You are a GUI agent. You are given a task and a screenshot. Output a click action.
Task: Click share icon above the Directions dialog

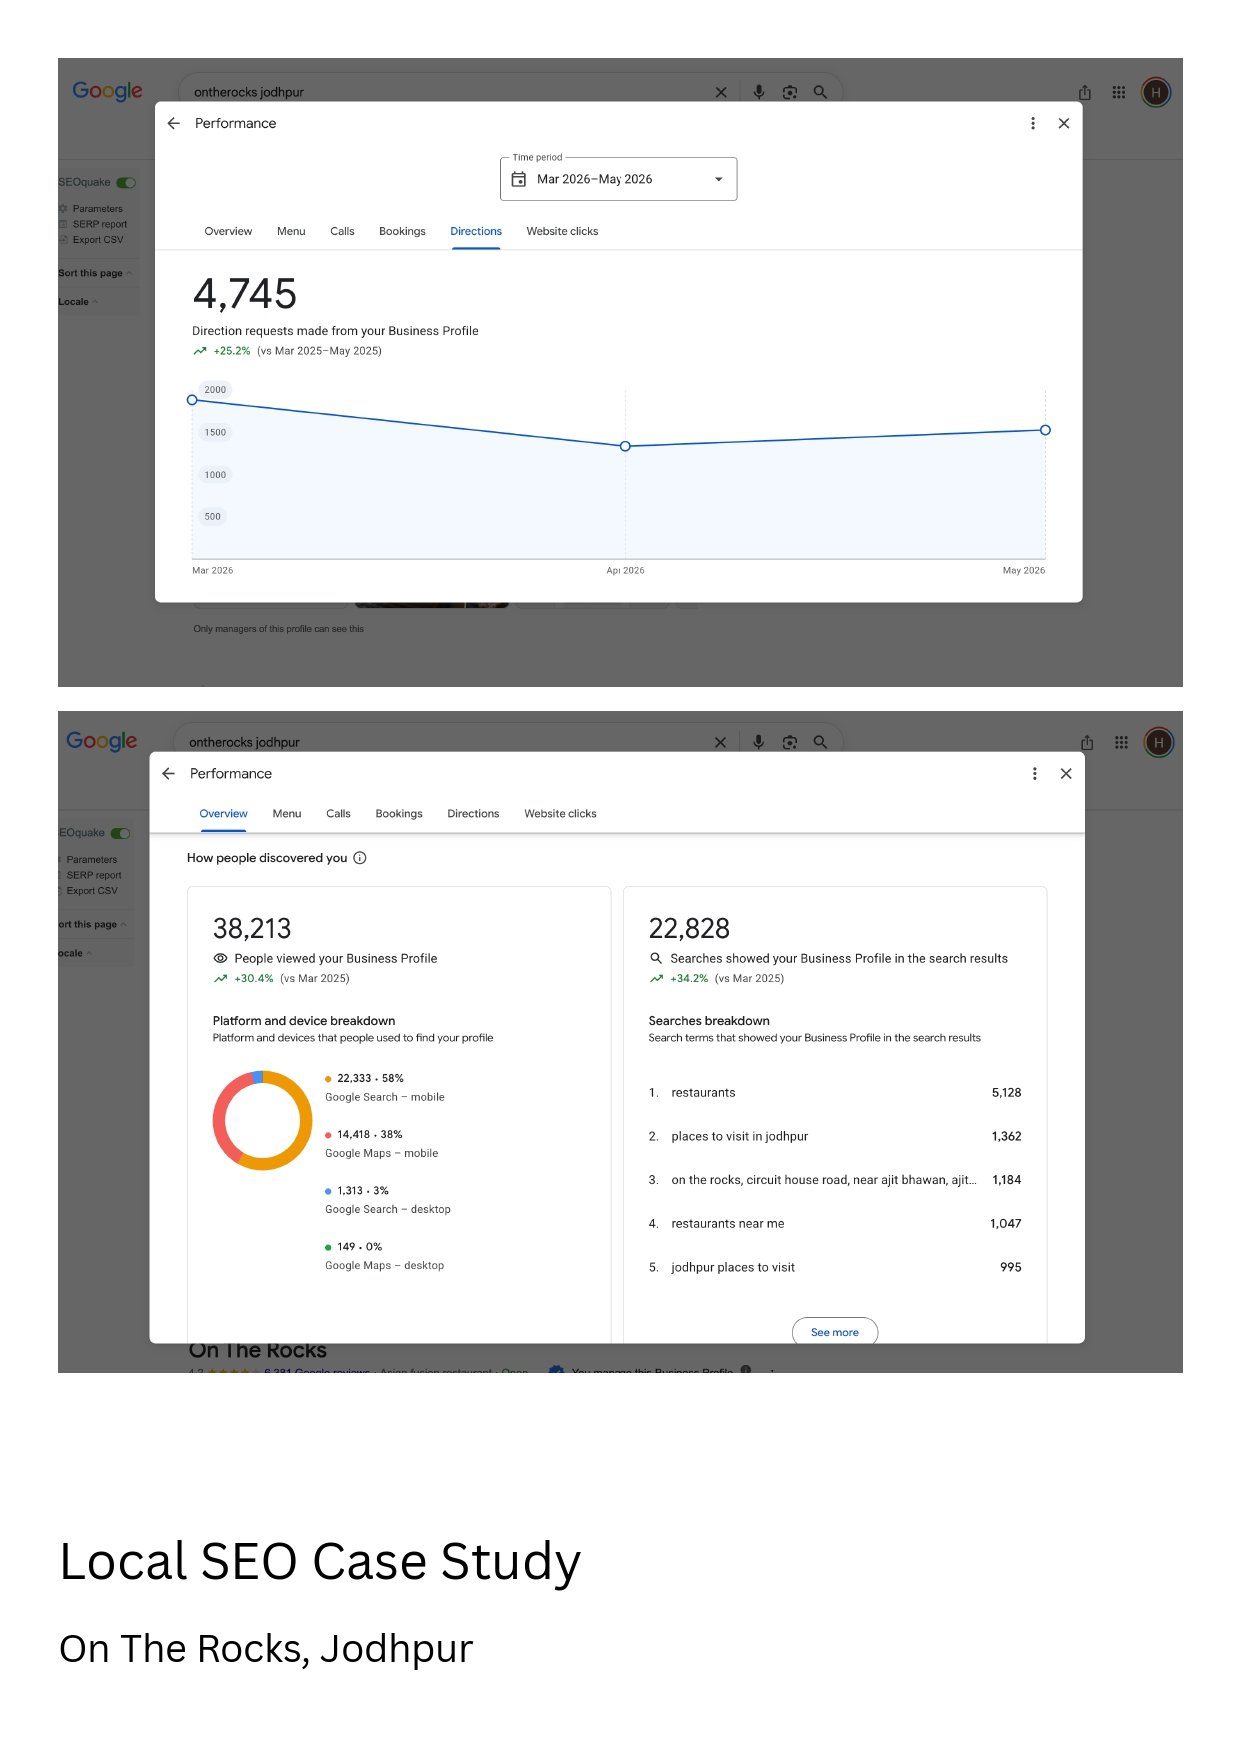pyautogui.click(x=1085, y=92)
